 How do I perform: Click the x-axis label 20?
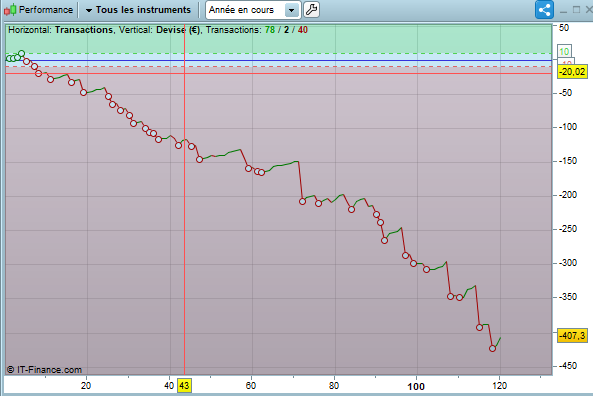tap(86, 386)
